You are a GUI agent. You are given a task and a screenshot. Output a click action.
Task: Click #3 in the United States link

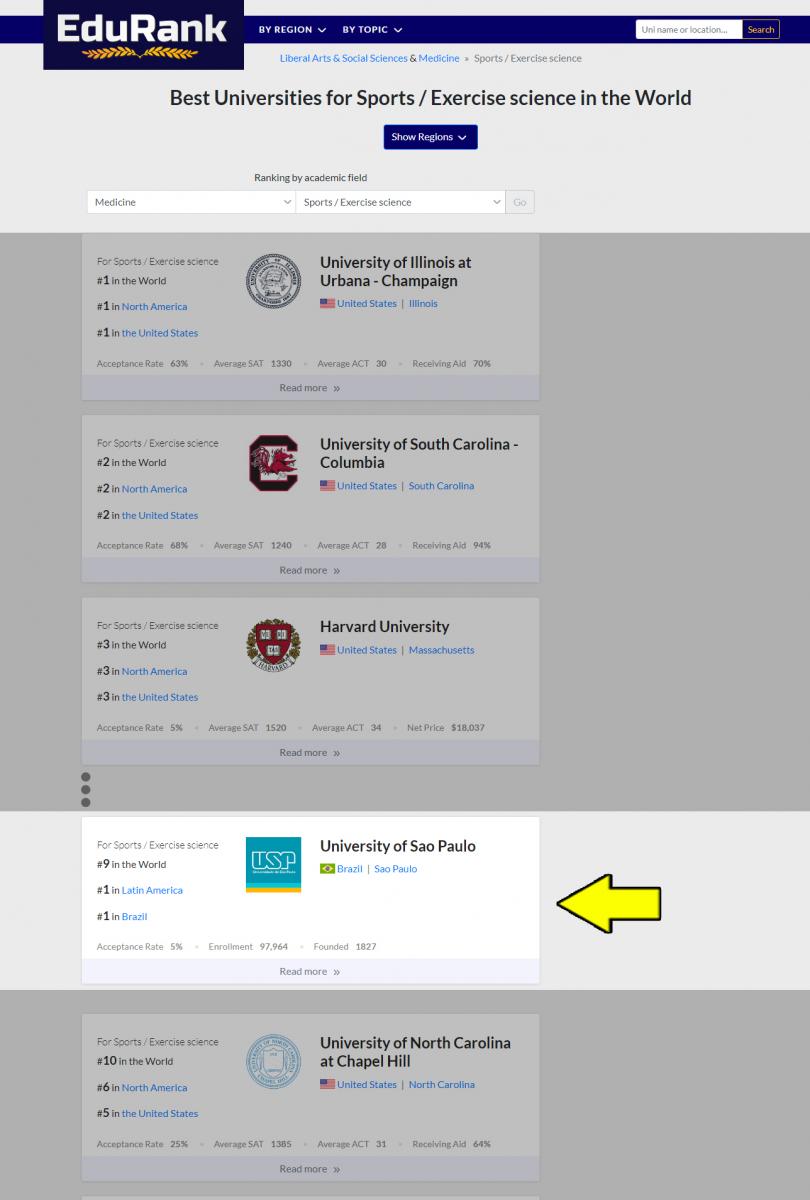(x=160, y=697)
